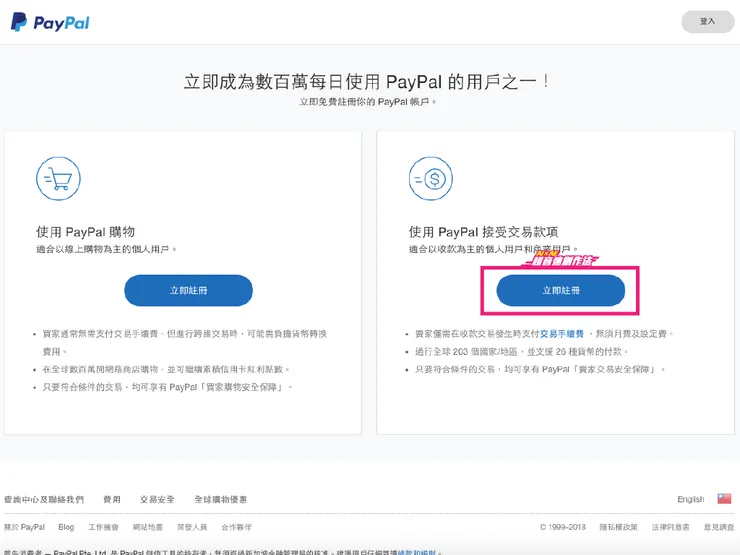Click the heading 使用 PayPal 購物

(85, 232)
